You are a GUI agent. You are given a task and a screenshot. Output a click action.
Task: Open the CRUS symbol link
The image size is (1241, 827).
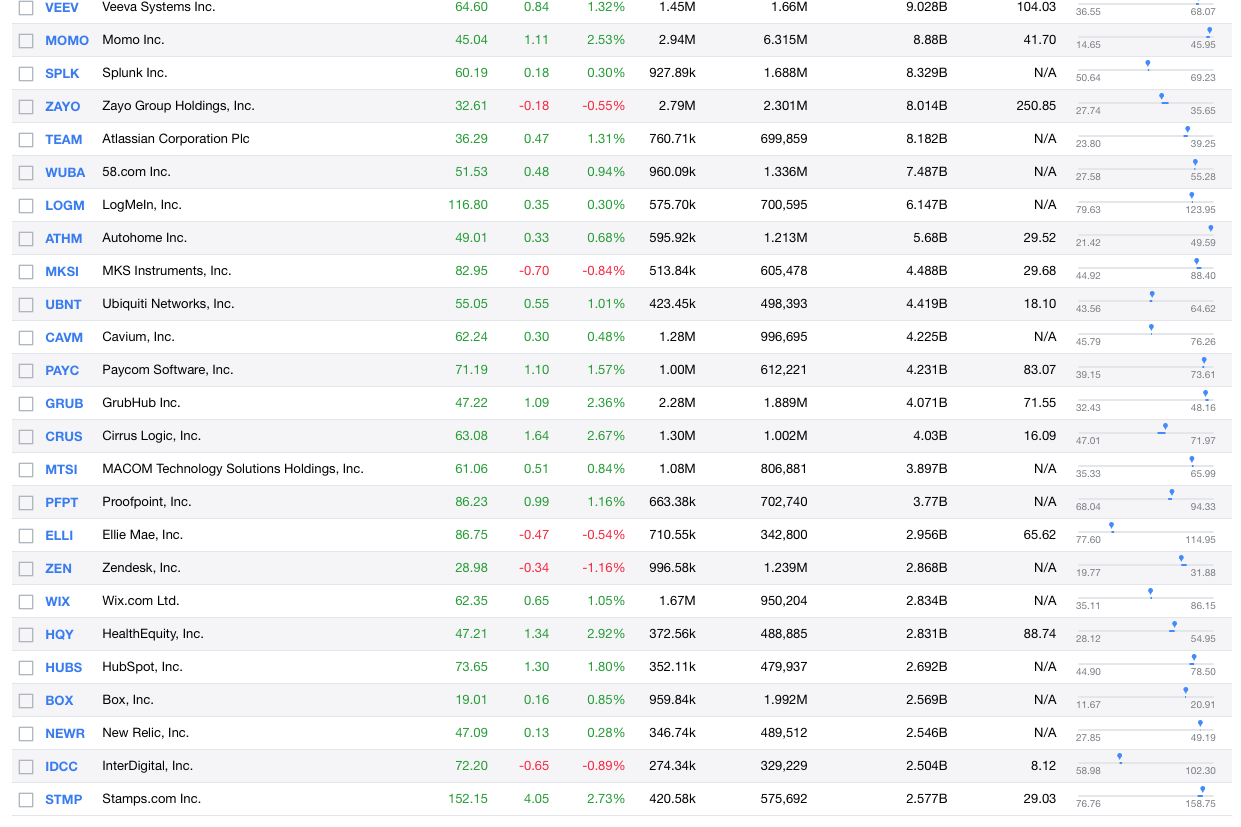63,436
